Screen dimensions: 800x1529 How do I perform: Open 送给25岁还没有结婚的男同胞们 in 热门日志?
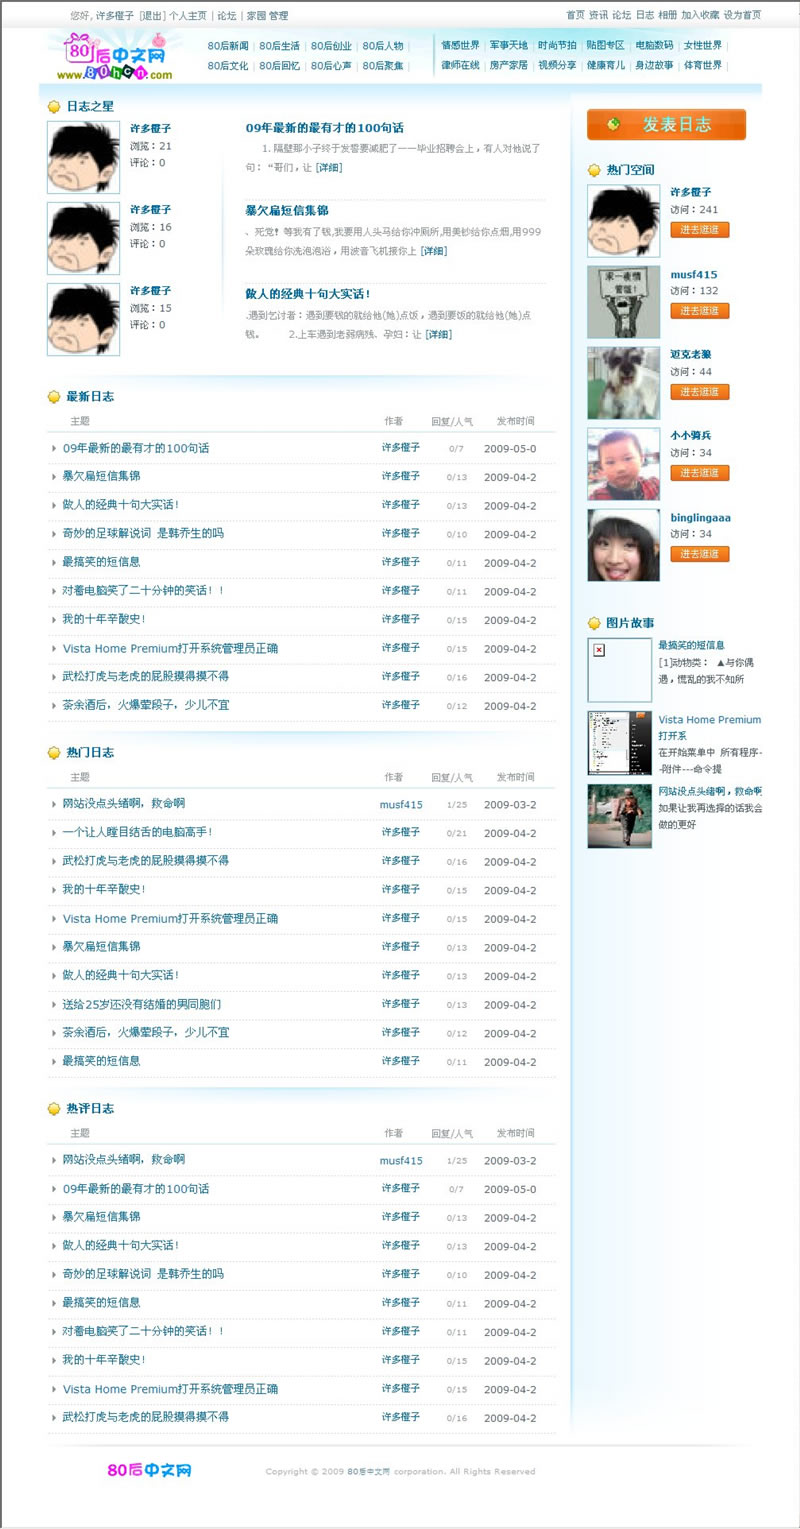(142, 1004)
